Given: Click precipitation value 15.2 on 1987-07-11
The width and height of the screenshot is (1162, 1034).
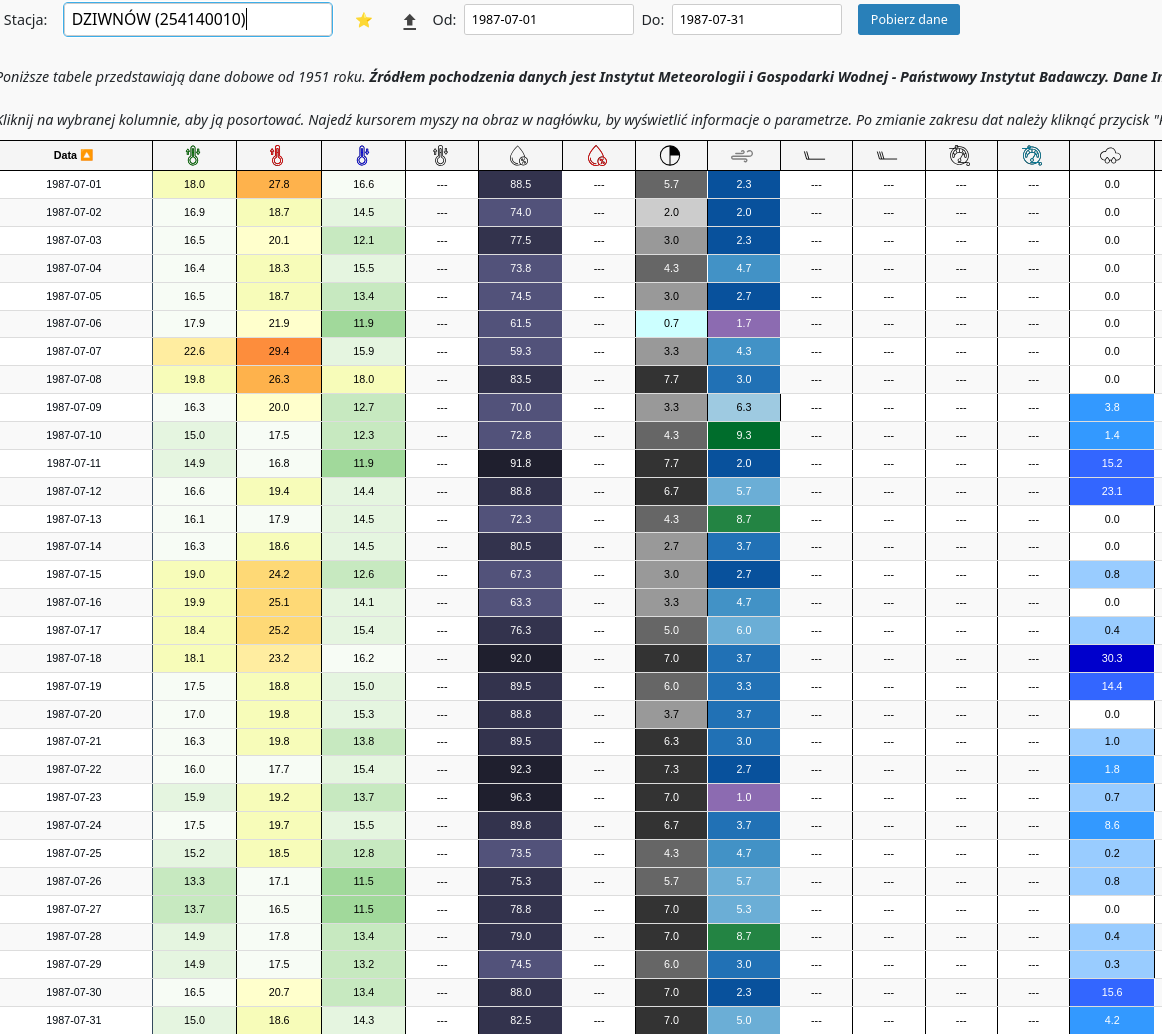Looking at the screenshot, I should (1112, 463).
